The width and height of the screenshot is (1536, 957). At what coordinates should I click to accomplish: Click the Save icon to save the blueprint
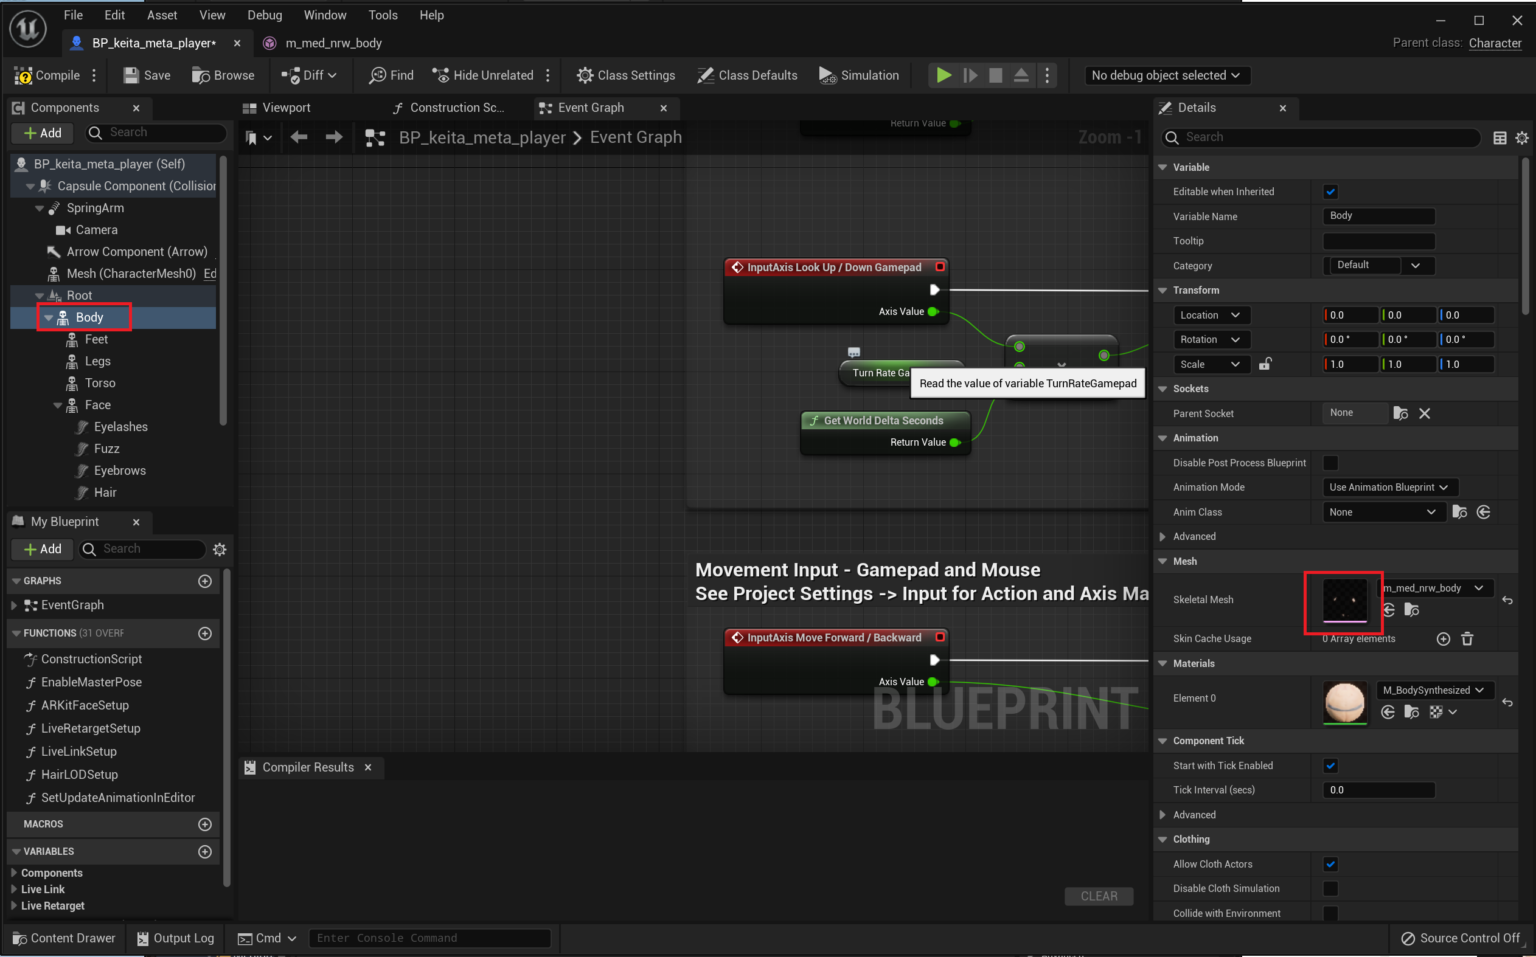(x=131, y=75)
